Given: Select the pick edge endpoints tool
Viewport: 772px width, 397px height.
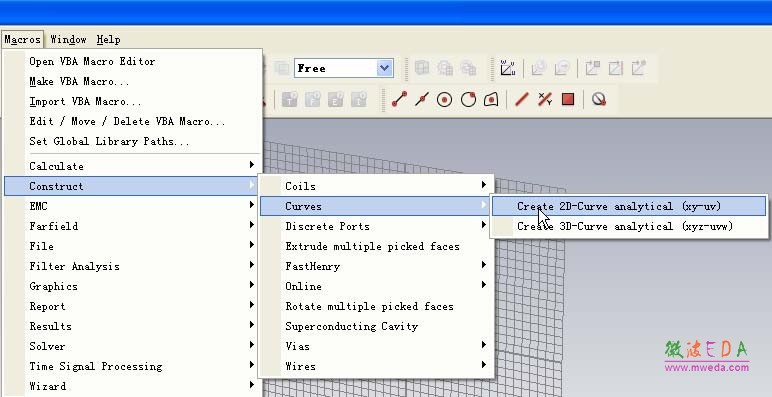Looking at the screenshot, I should pos(399,99).
